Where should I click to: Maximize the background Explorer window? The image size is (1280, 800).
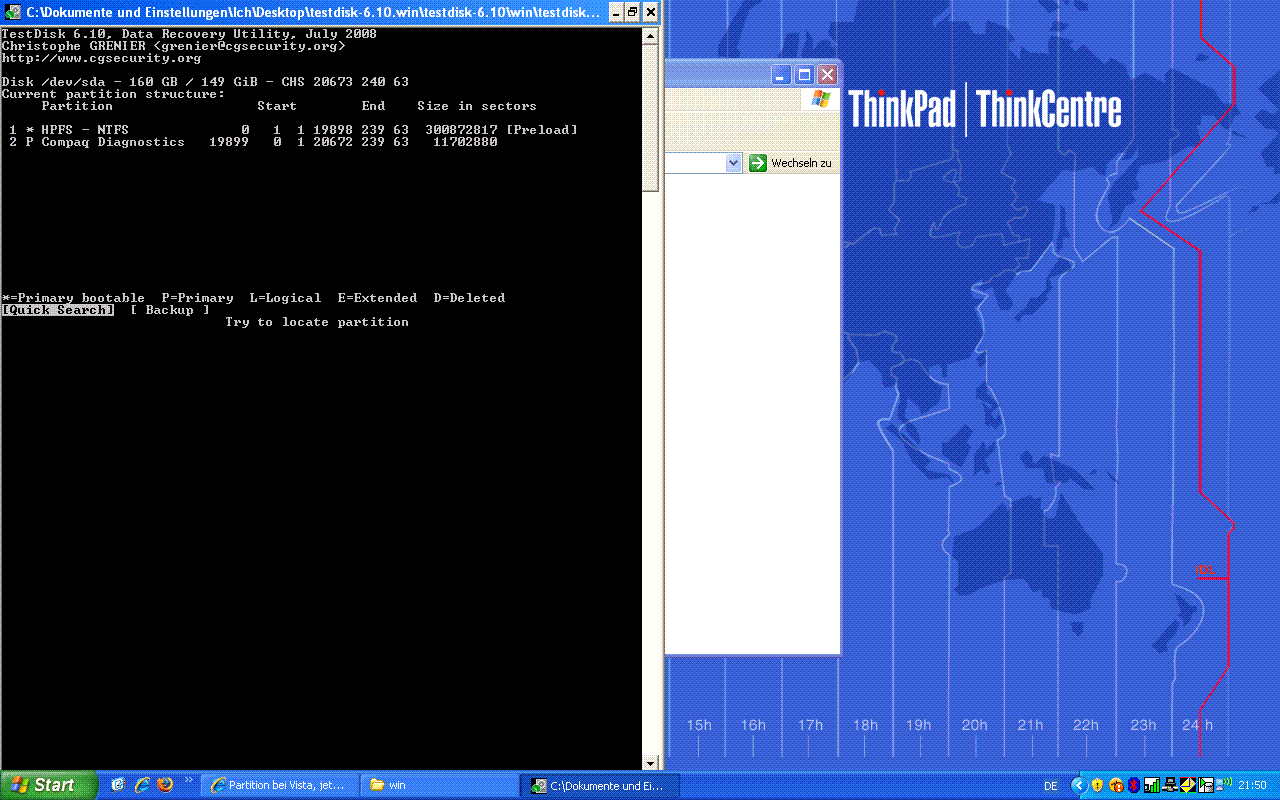click(805, 75)
